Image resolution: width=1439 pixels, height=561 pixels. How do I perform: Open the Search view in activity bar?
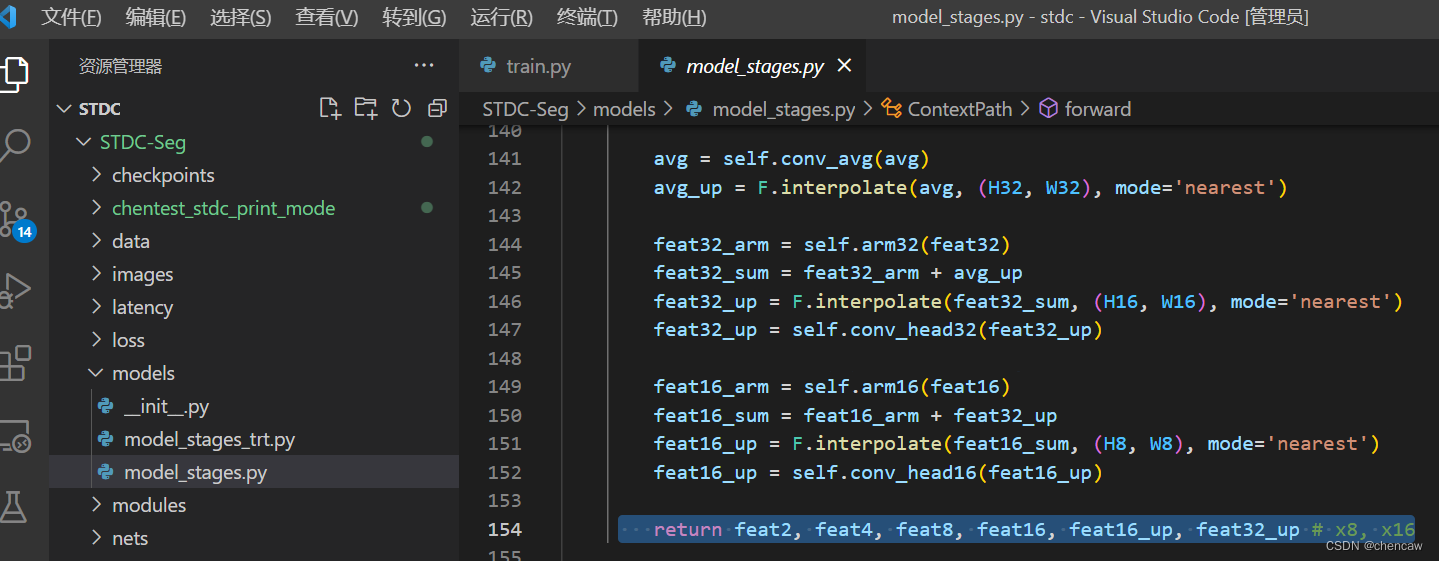pos(14,146)
